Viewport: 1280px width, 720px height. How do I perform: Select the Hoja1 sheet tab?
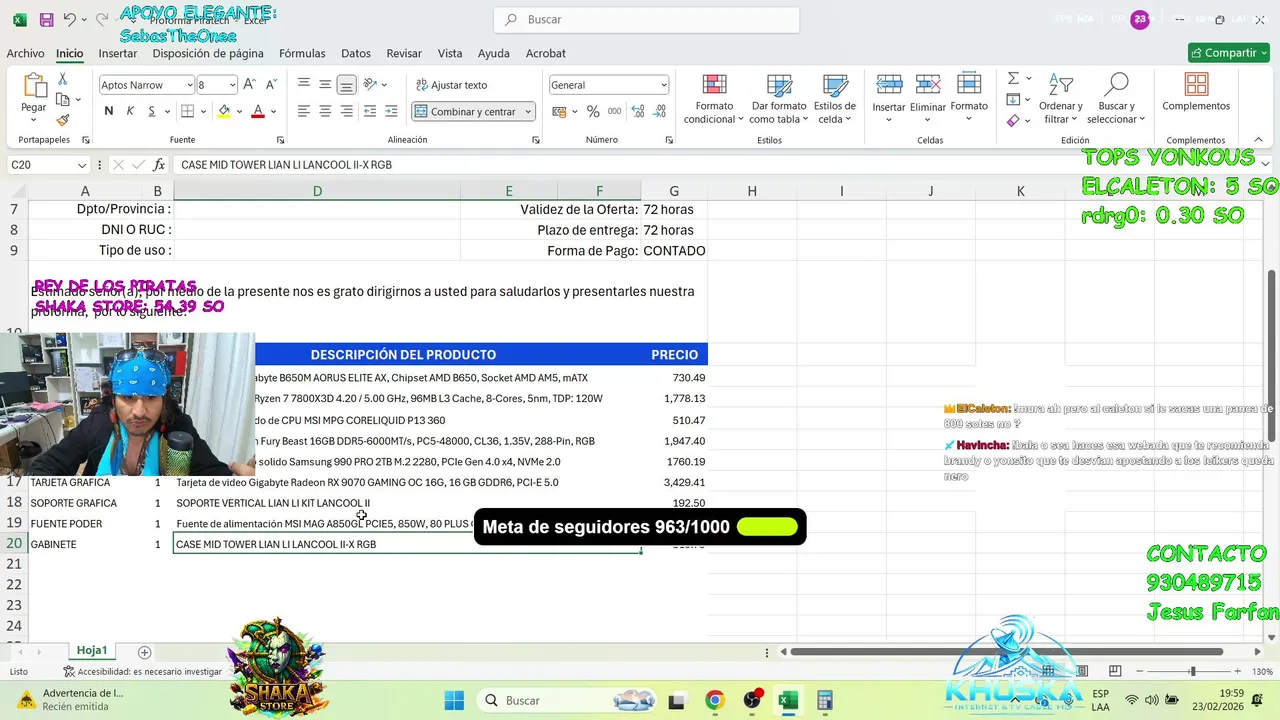click(92, 651)
